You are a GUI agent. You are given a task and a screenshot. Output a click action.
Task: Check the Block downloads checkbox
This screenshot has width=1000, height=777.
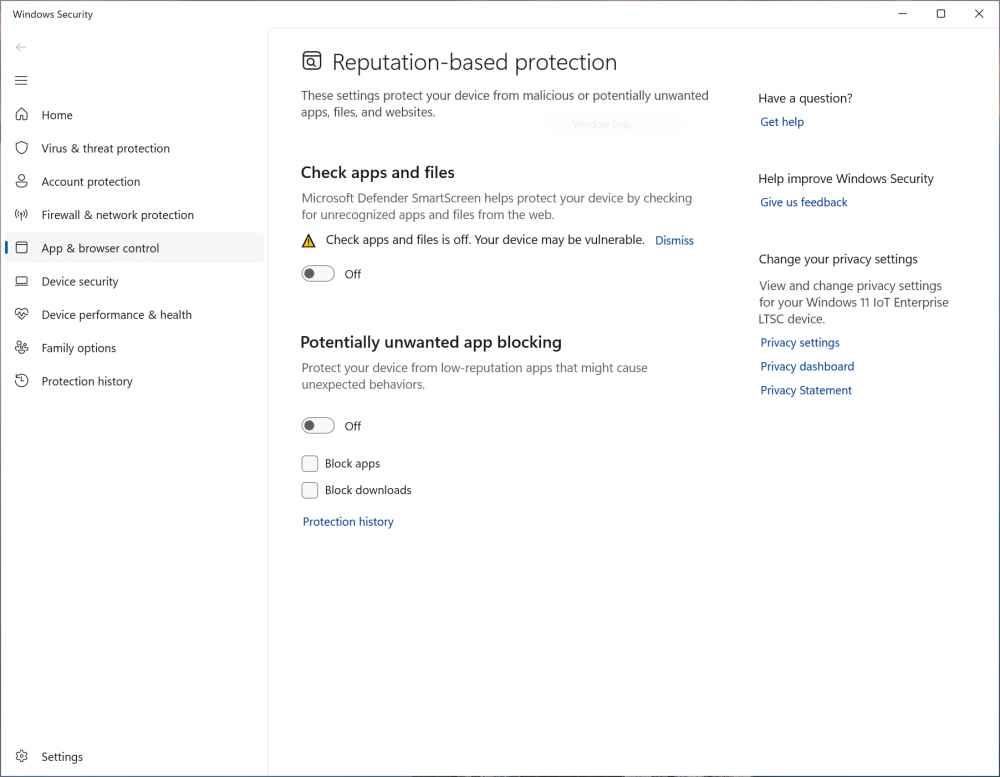tap(310, 490)
